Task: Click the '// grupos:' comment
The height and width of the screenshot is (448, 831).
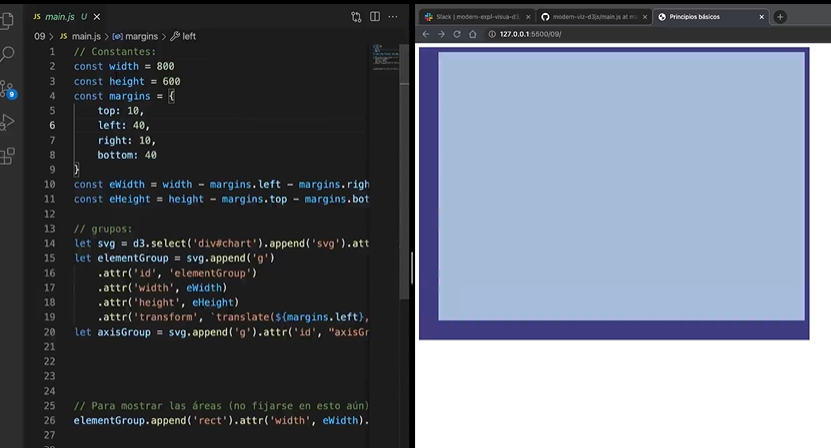Action: click(x=103, y=229)
